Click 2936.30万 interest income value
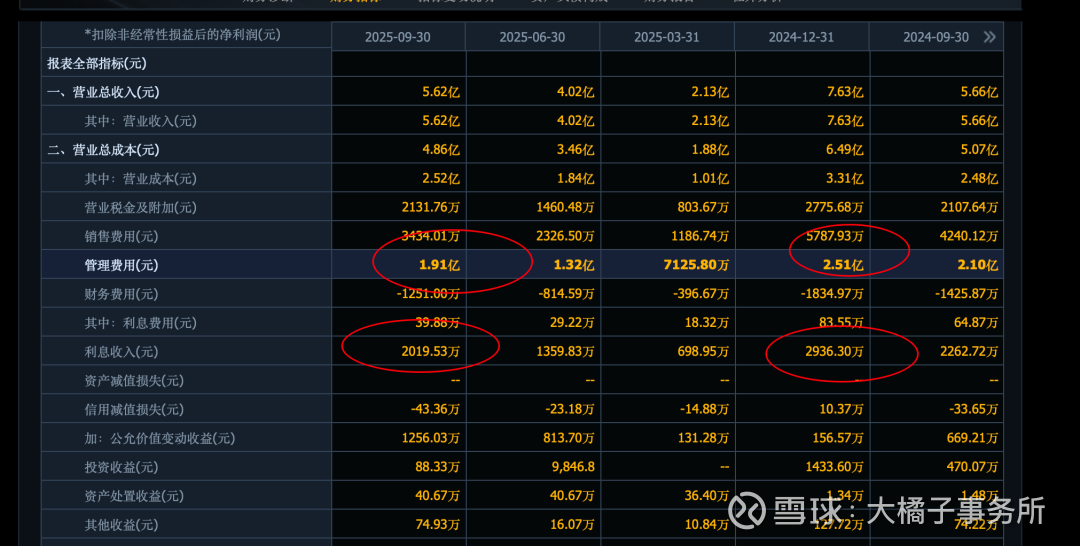This screenshot has height=546, width=1080. [x=834, y=352]
